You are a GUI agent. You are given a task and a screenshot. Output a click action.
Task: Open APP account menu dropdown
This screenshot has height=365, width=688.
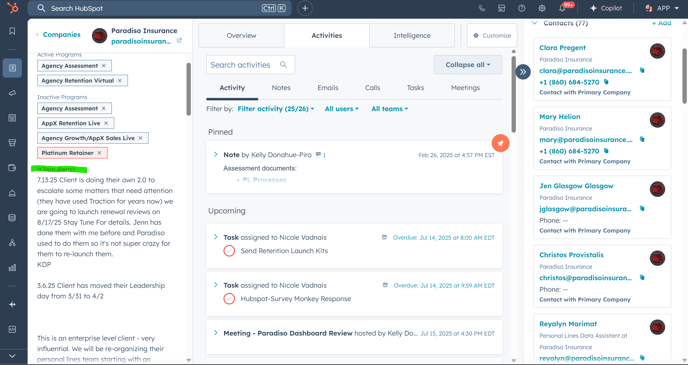(x=662, y=8)
